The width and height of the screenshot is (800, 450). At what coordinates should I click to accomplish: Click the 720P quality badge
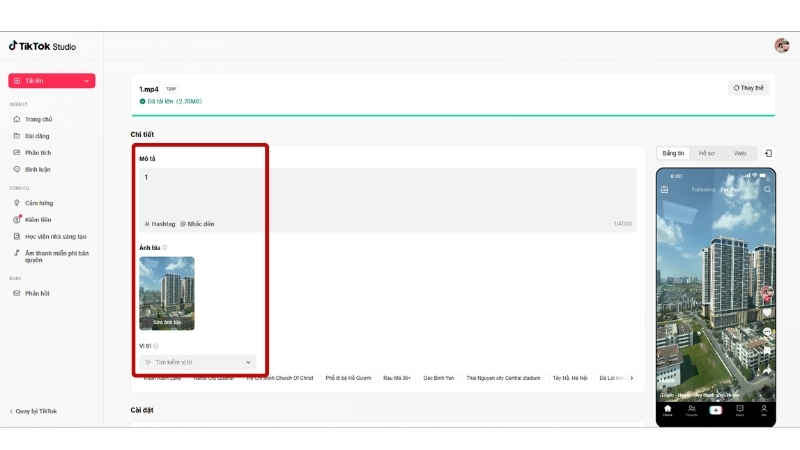click(x=171, y=89)
